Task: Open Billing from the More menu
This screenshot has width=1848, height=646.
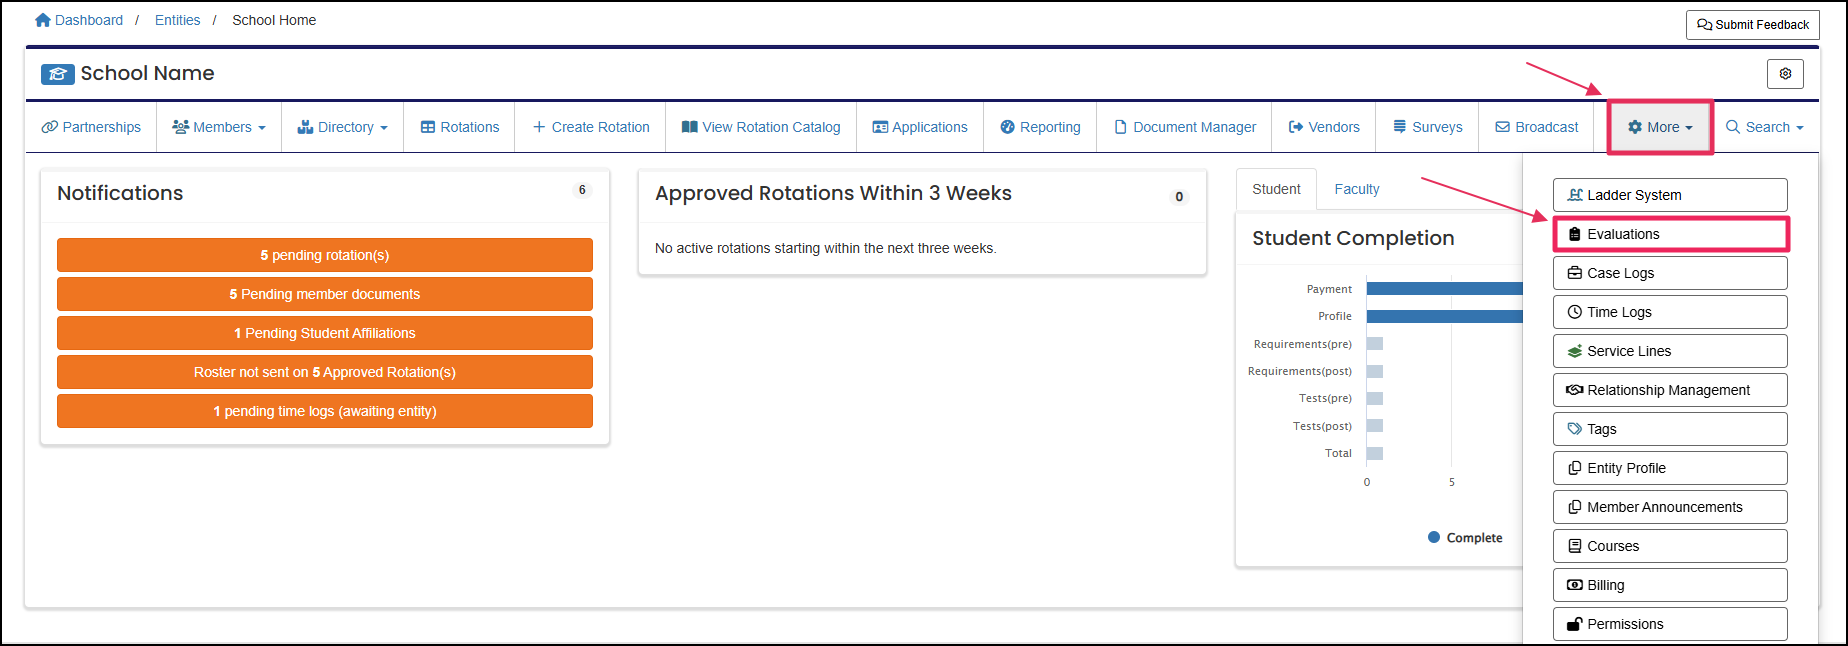Action: click(1670, 585)
